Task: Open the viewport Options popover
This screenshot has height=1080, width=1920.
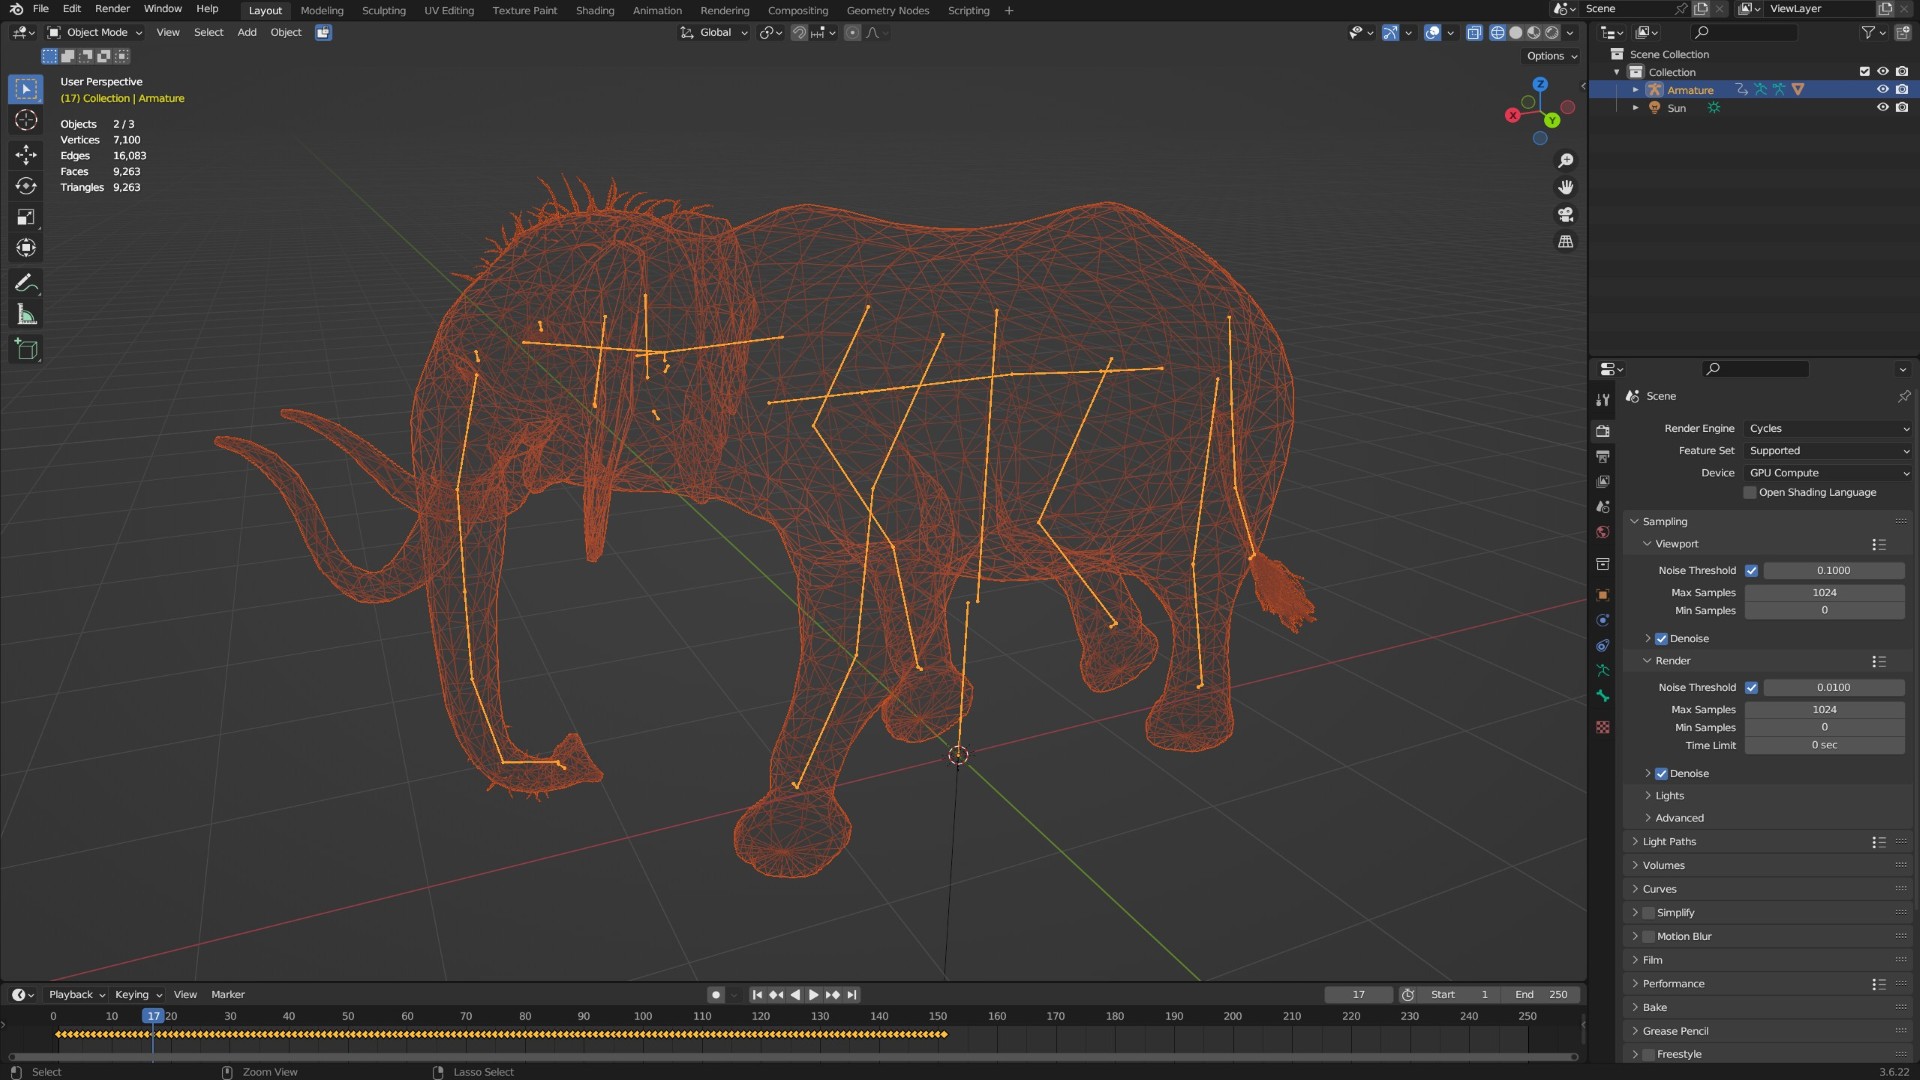Action: coord(1551,57)
